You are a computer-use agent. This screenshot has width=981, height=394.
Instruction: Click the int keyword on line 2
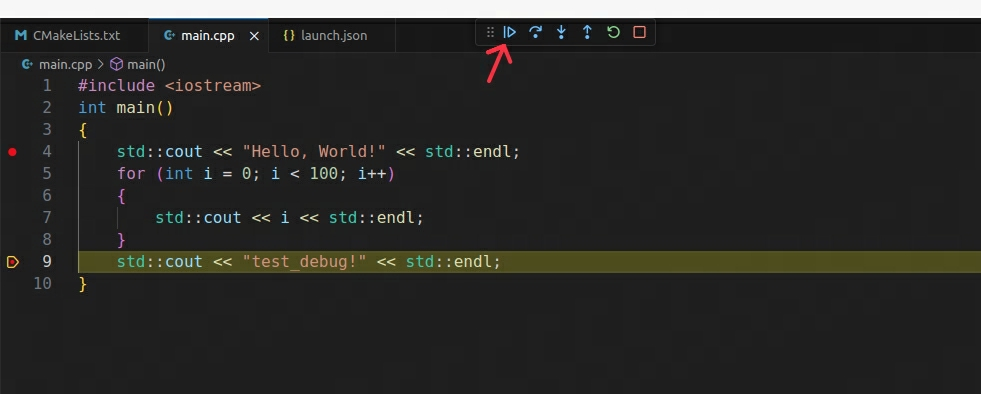tap(93, 108)
